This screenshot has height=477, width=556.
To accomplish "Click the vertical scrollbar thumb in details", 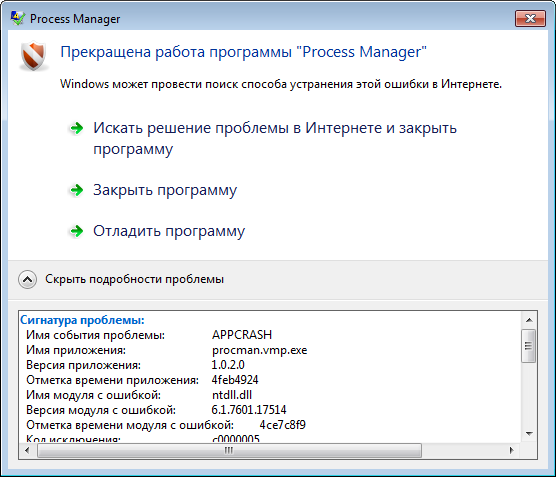I will coord(528,346).
